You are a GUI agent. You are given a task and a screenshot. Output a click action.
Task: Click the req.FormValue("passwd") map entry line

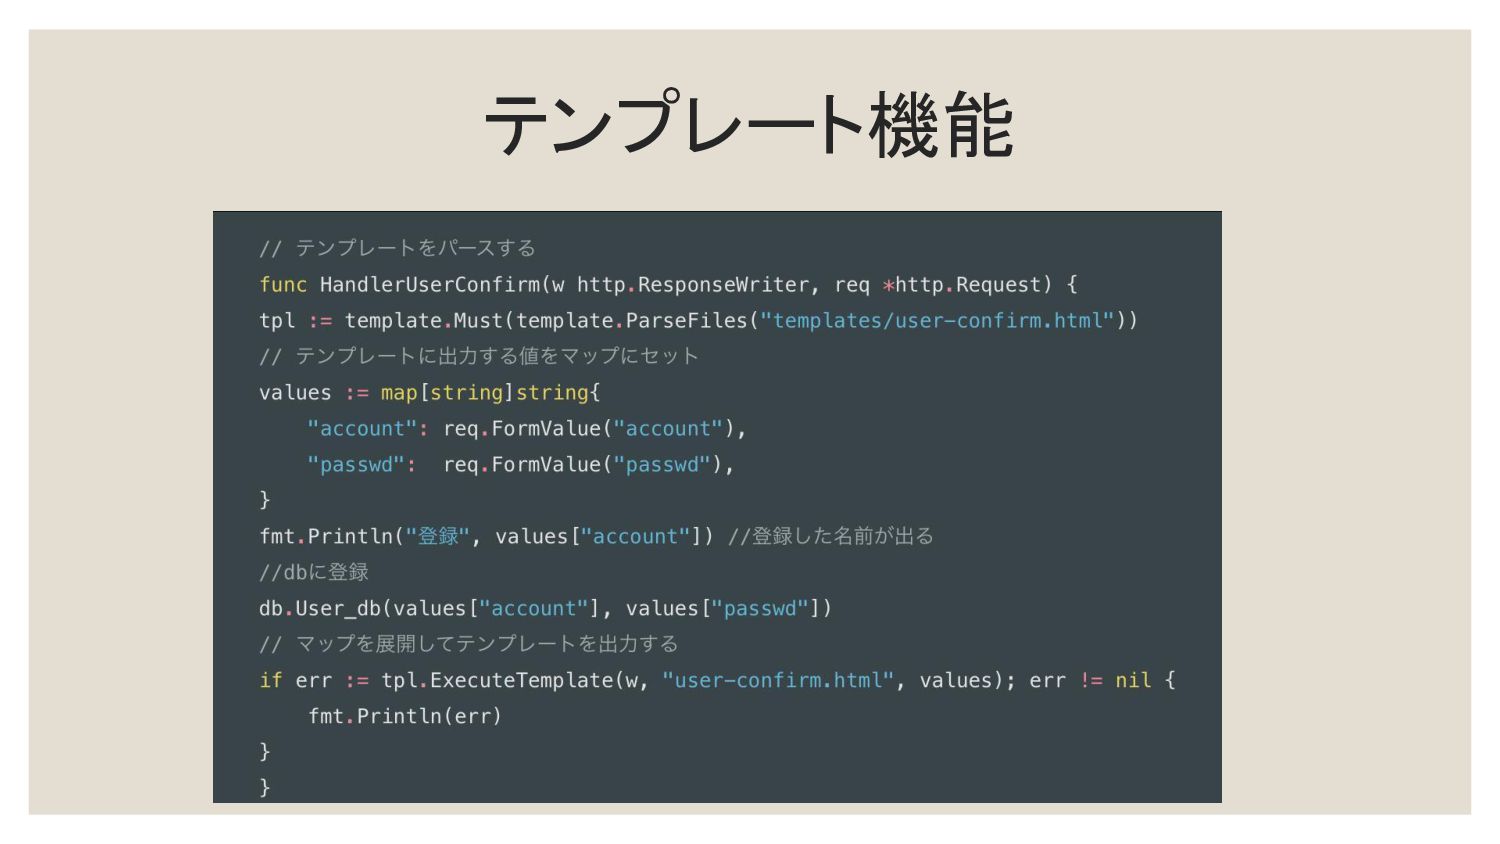(521, 464)
